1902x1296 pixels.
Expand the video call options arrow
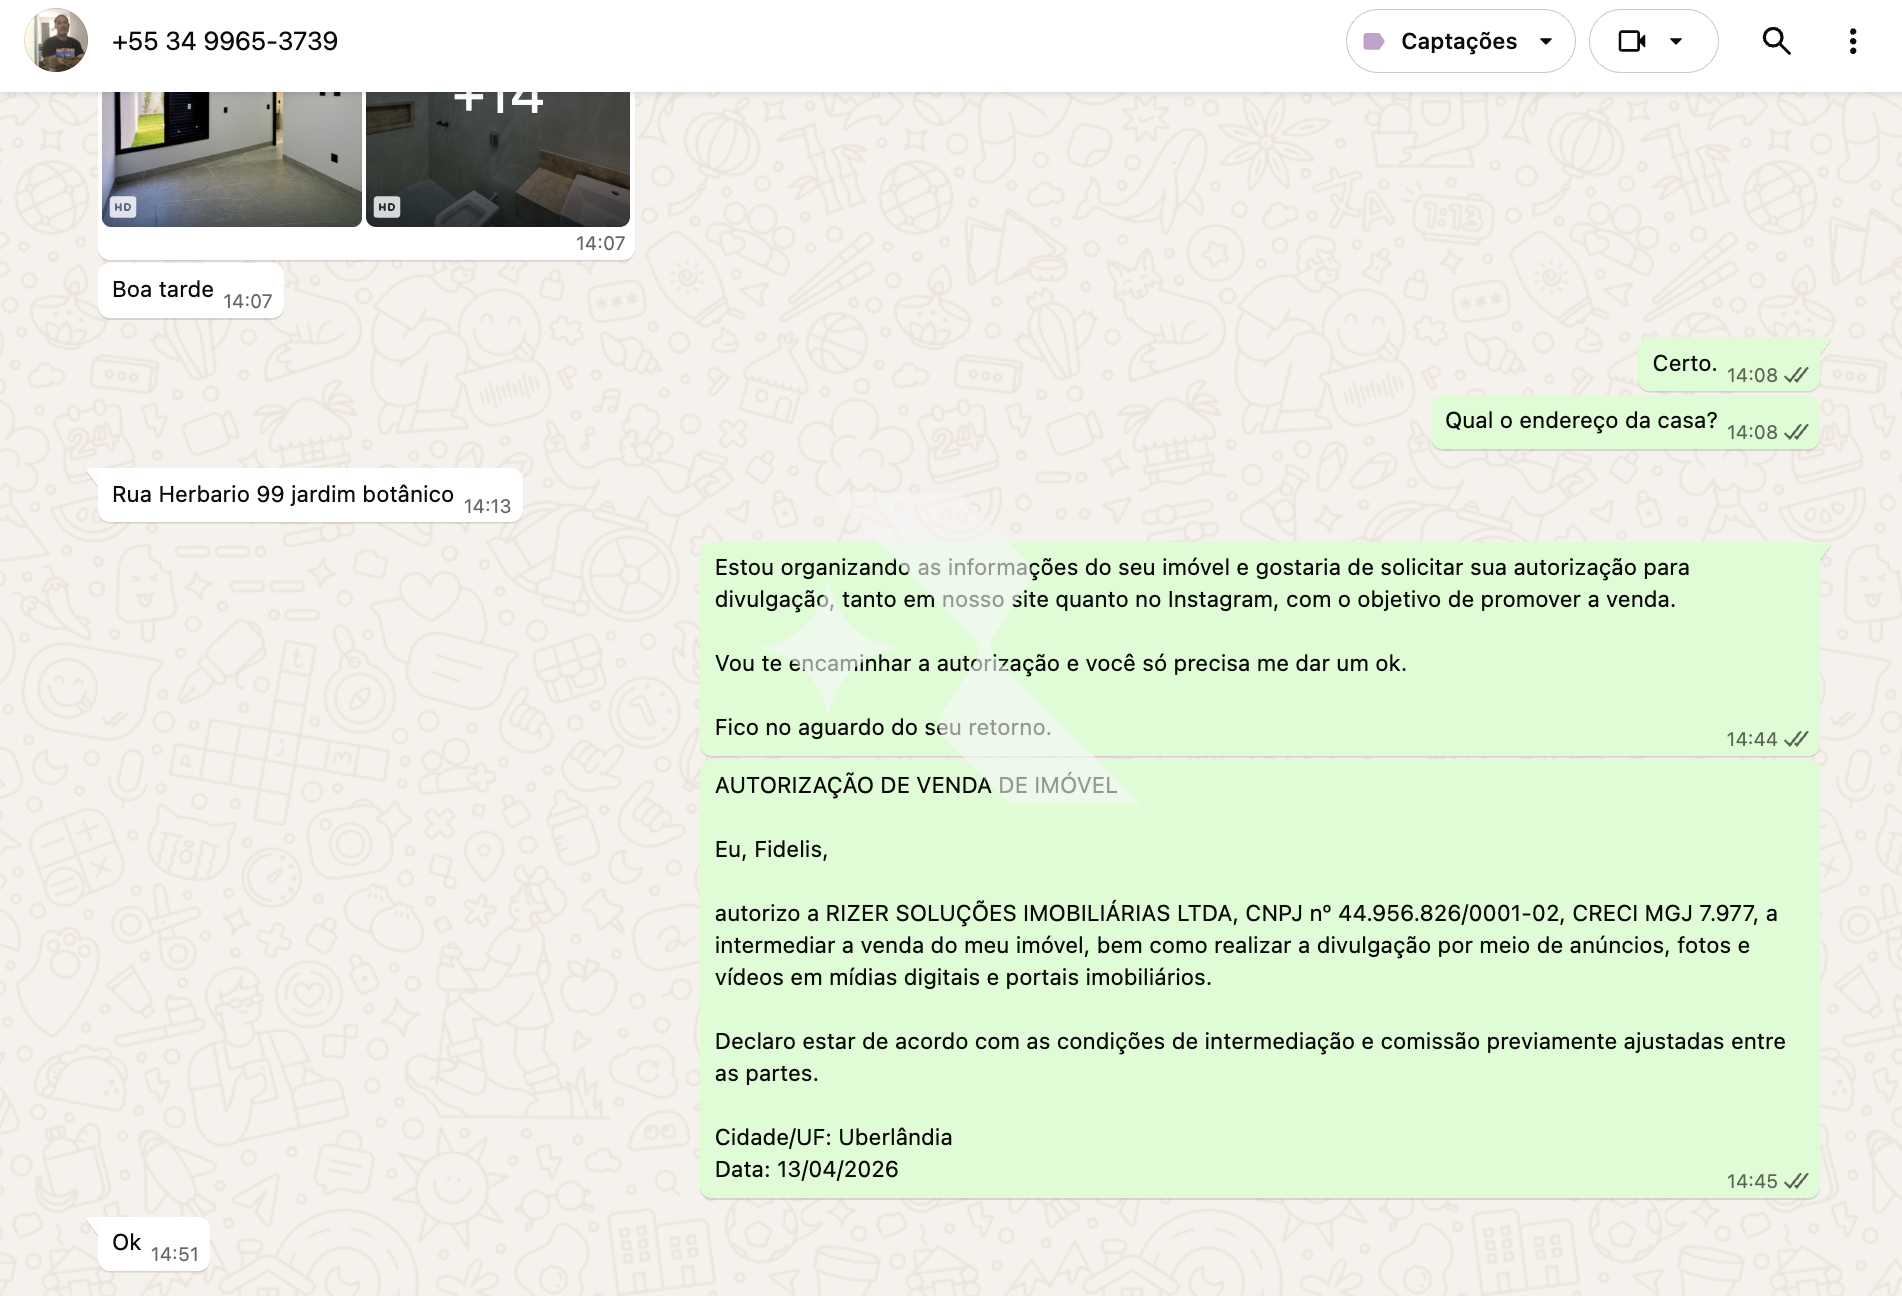point(1676,41)
